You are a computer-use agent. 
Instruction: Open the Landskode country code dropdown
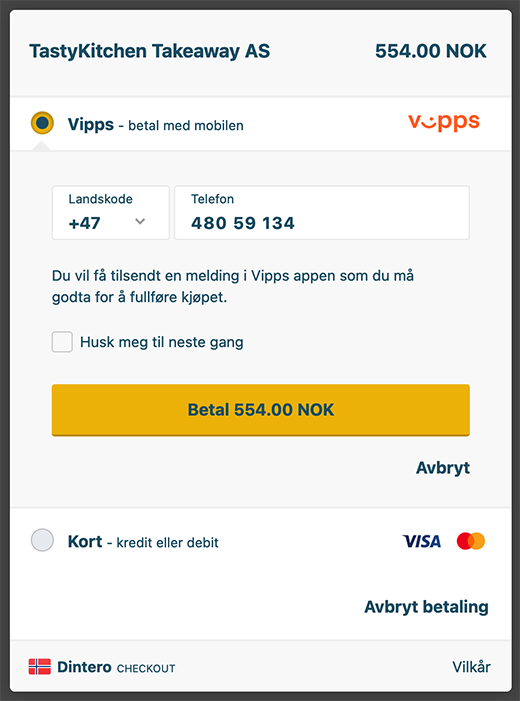(110, 213)
